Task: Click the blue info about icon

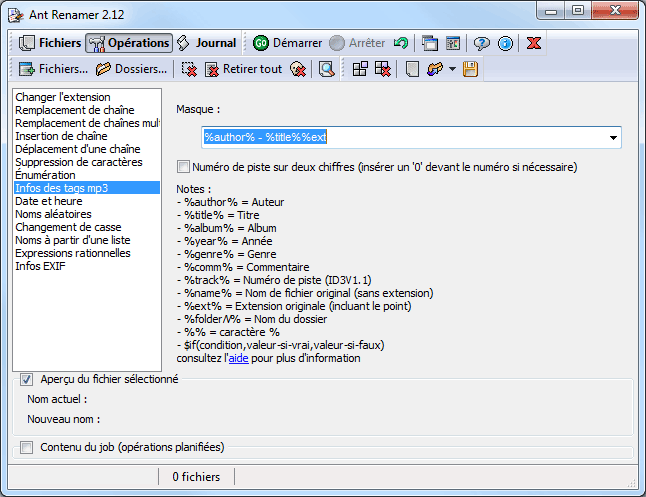Action: coord(506,43)
